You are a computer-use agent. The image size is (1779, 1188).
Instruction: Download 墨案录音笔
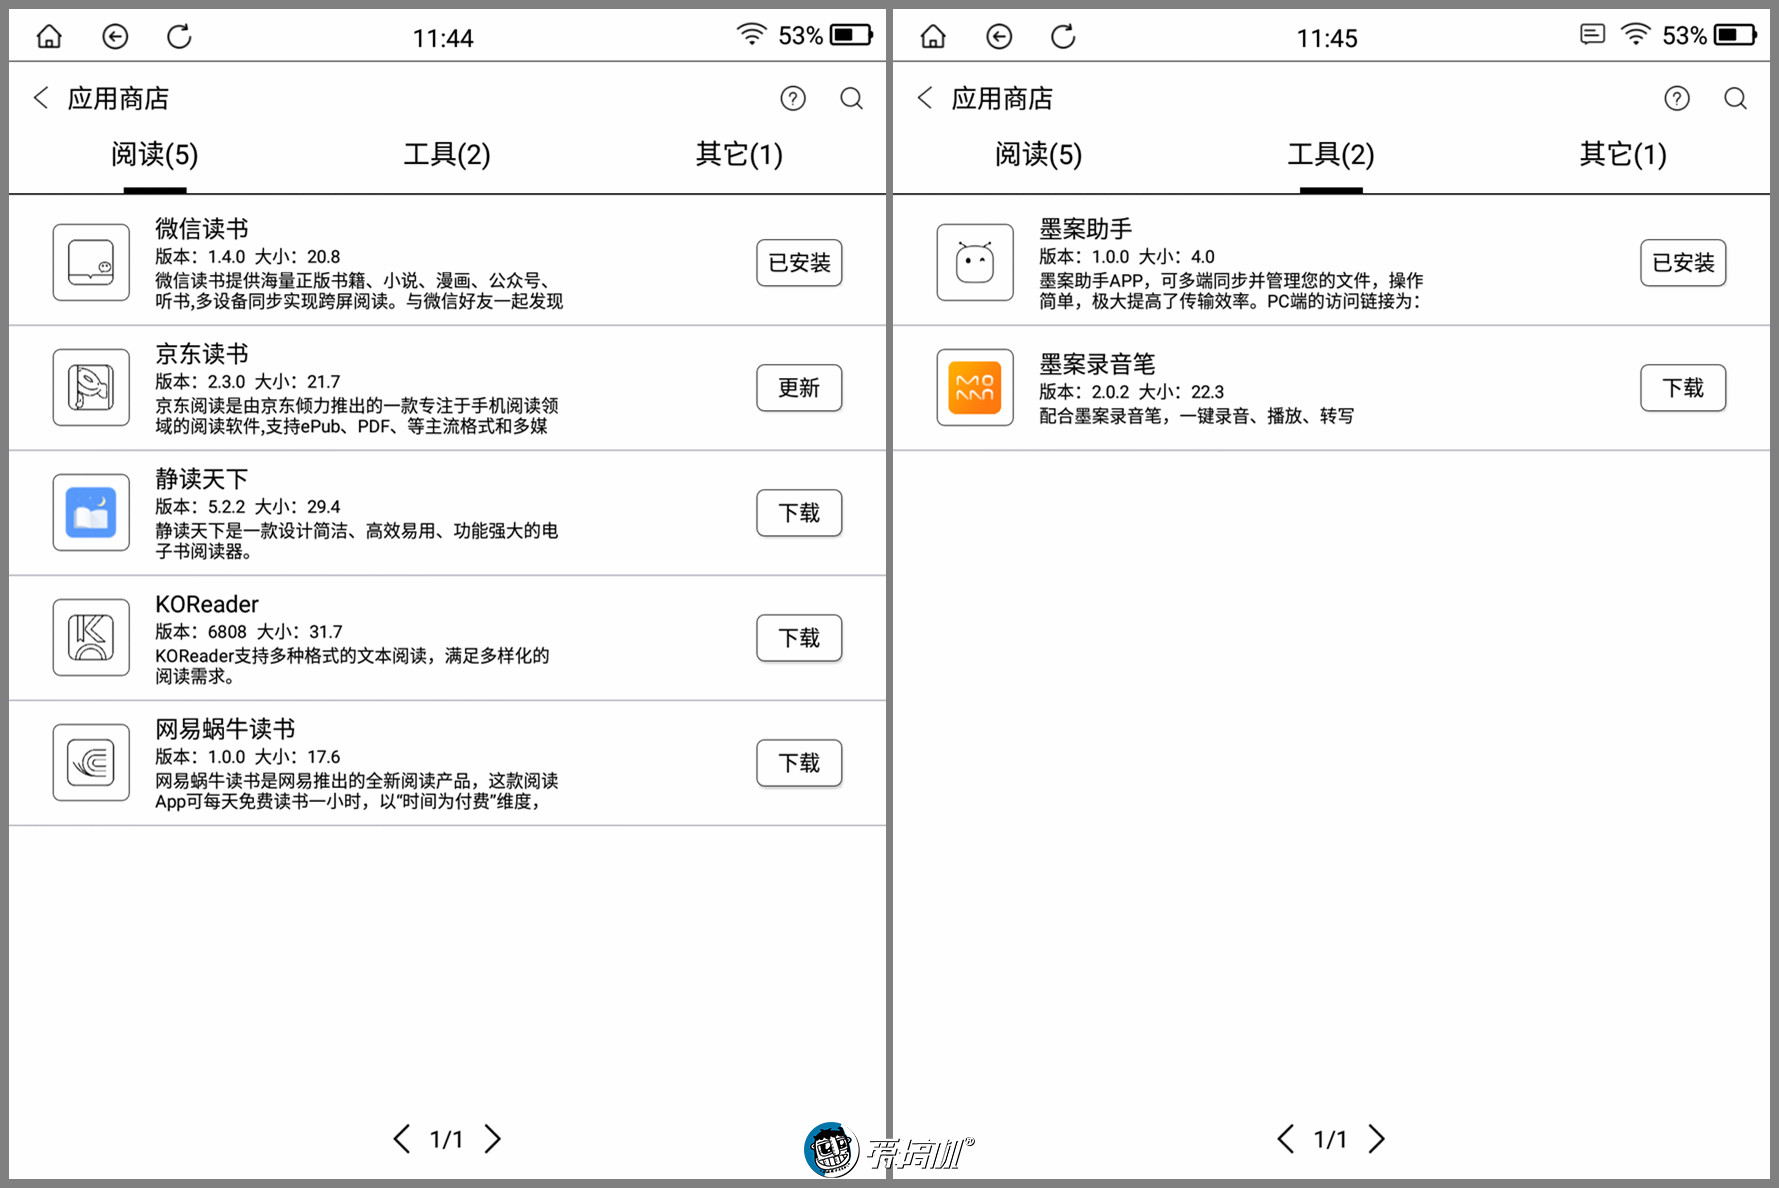coord(1683,388)
